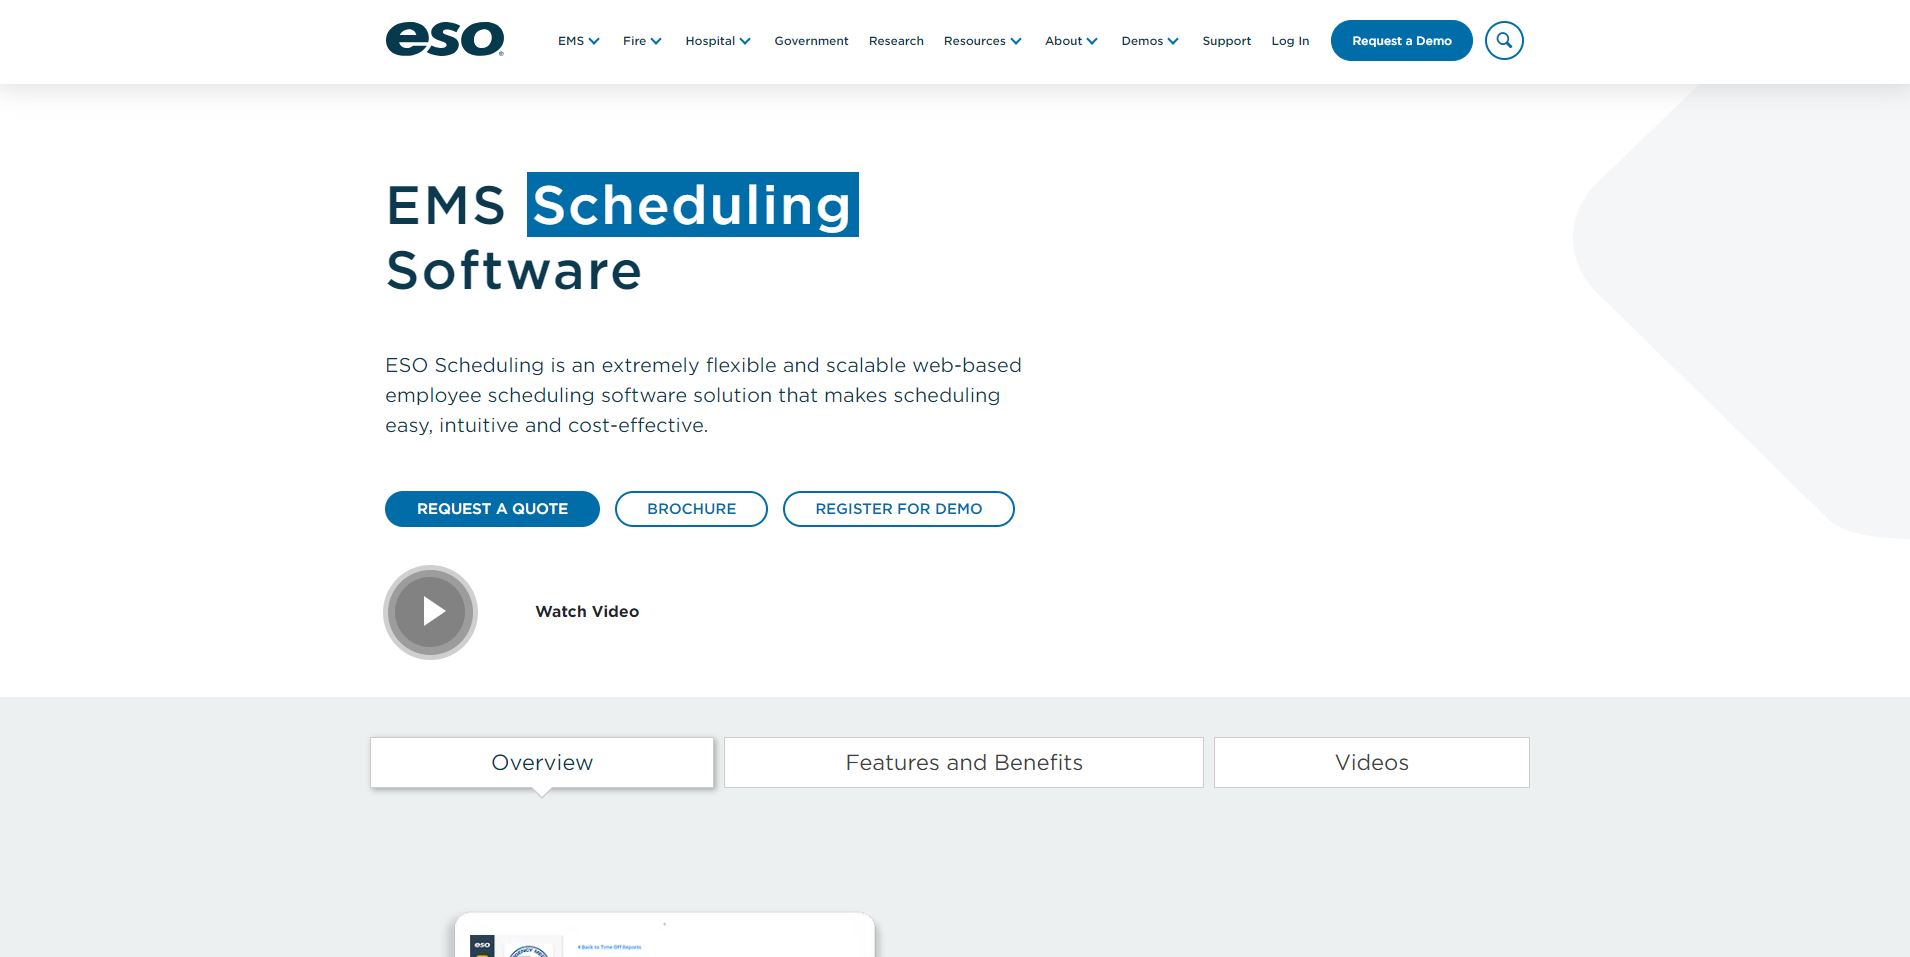Open the BROCHURE button

click(x=691, y=509)
